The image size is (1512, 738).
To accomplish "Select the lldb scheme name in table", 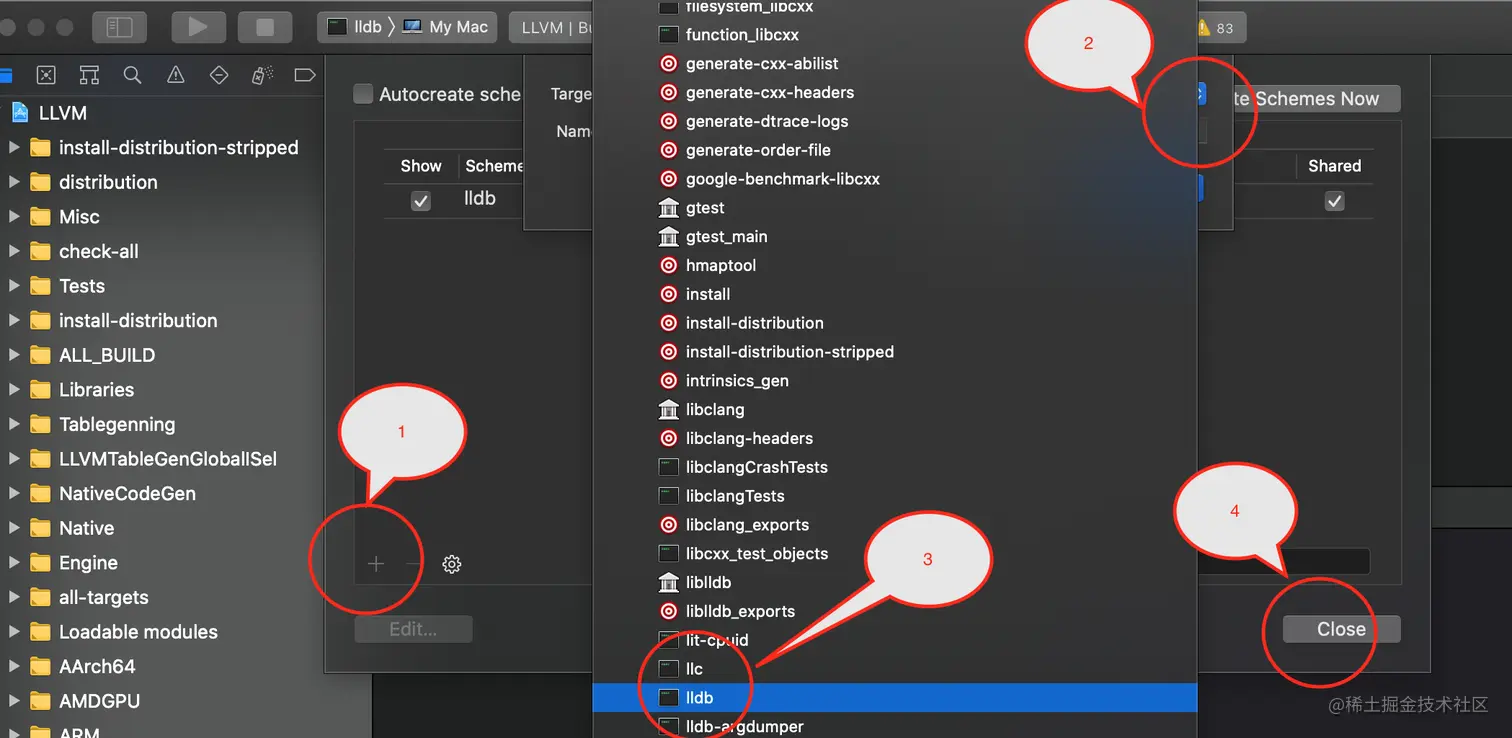I will (x=480, y=199).
